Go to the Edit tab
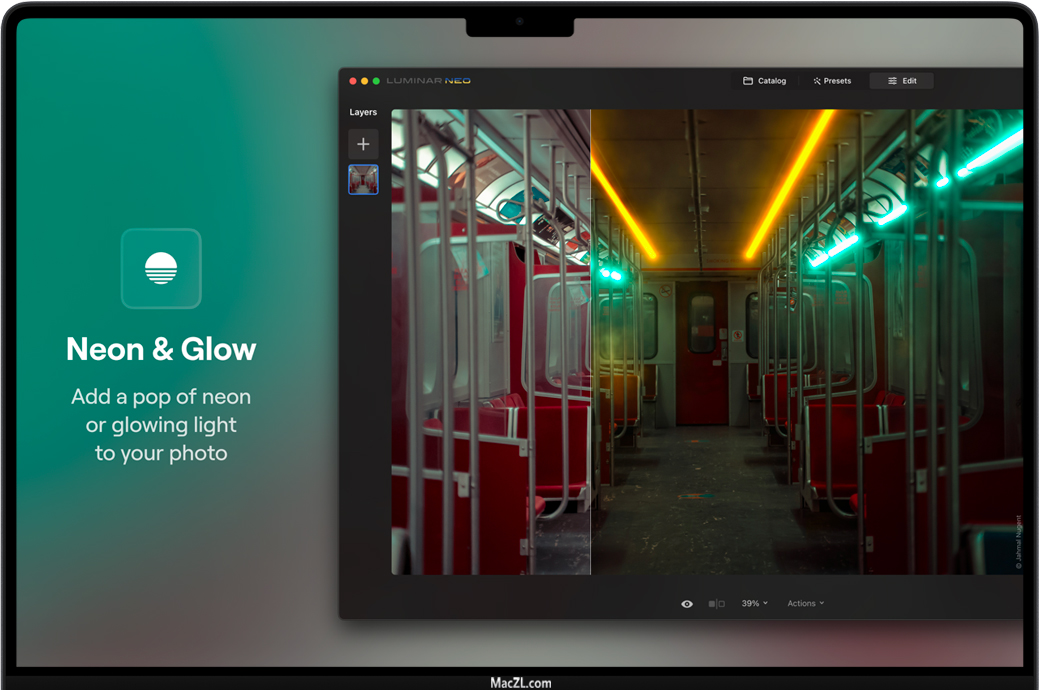This screenshot has width=1040, height=690. (901, 81)
